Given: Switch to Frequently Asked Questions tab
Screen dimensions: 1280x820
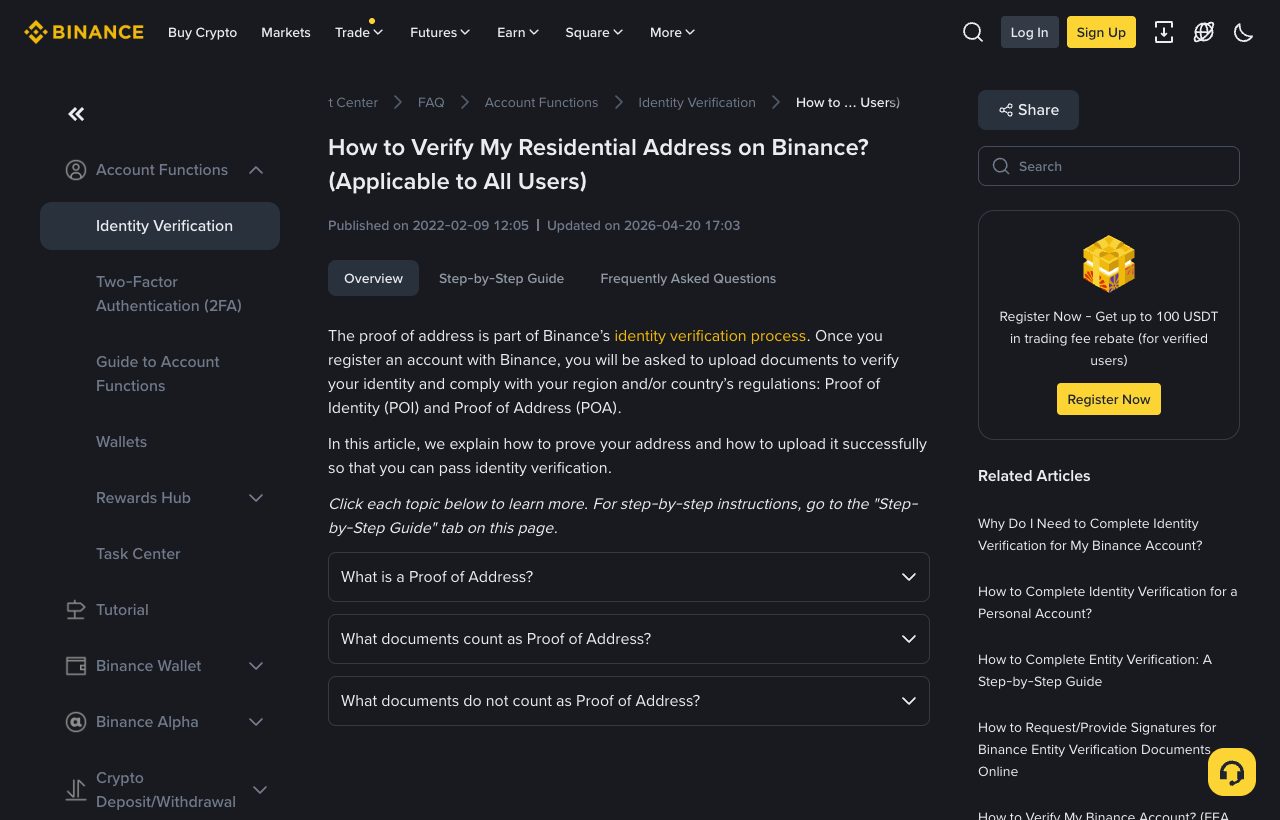Looking at the screenshot, I should click(x=688, y=278).
